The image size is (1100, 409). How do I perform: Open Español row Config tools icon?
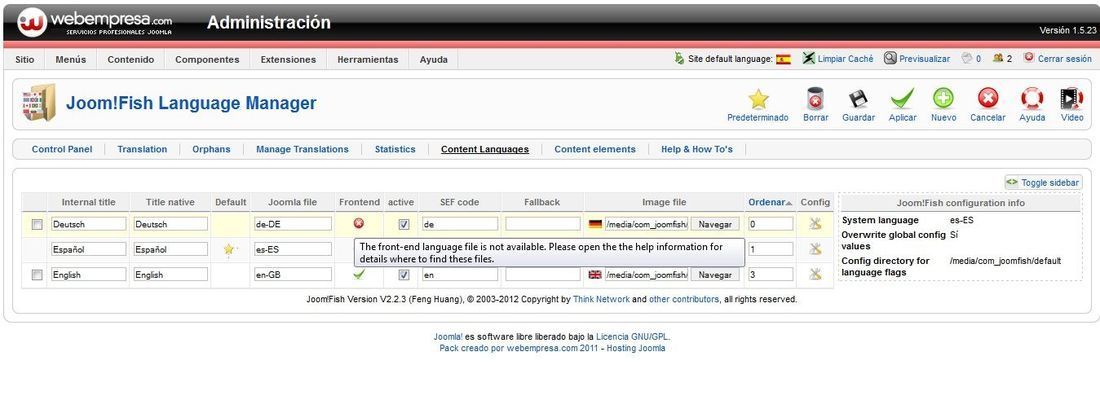(x=814, y=249)
